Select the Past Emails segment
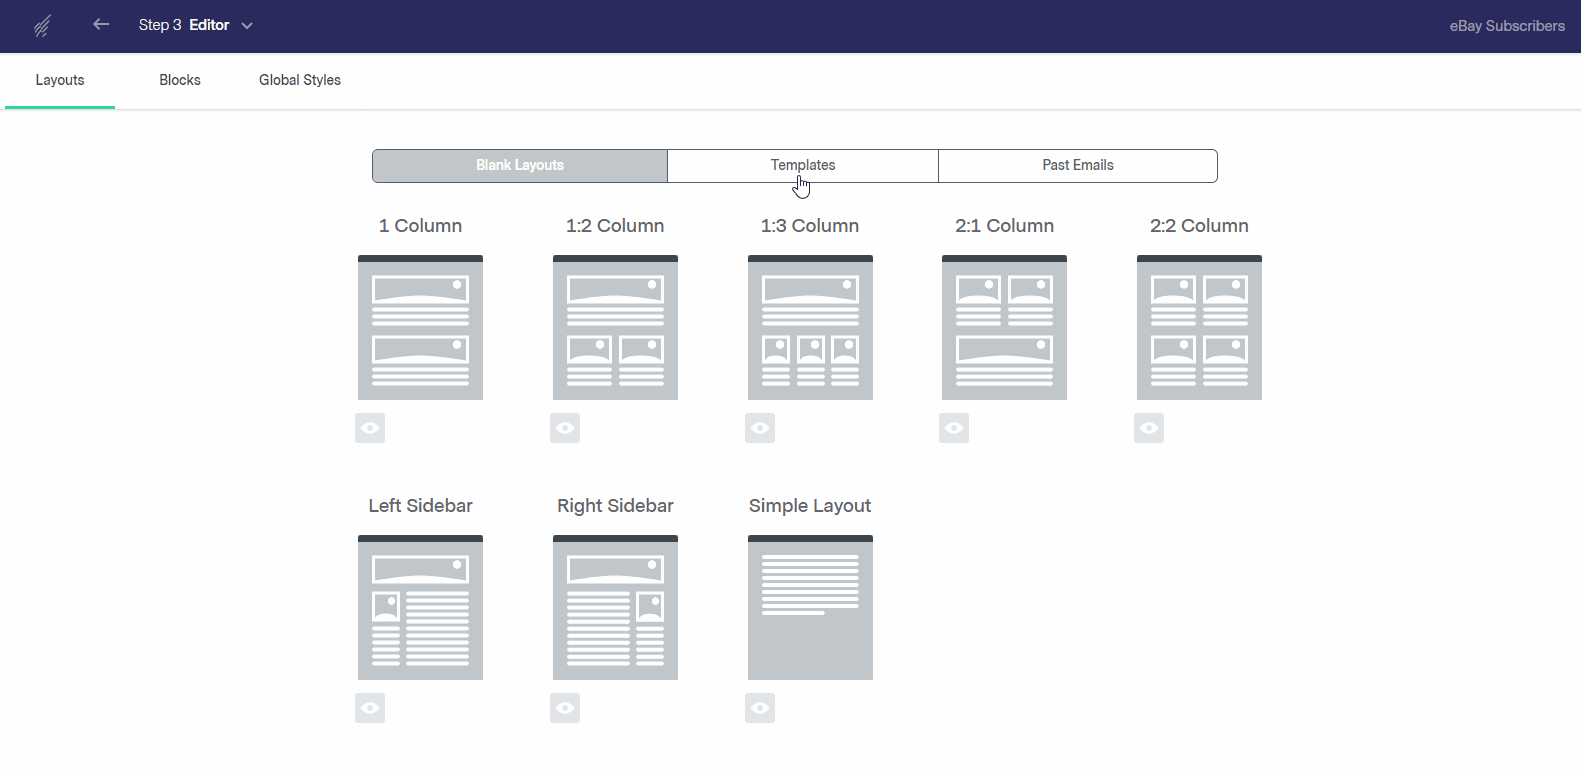 (1078, 166)
